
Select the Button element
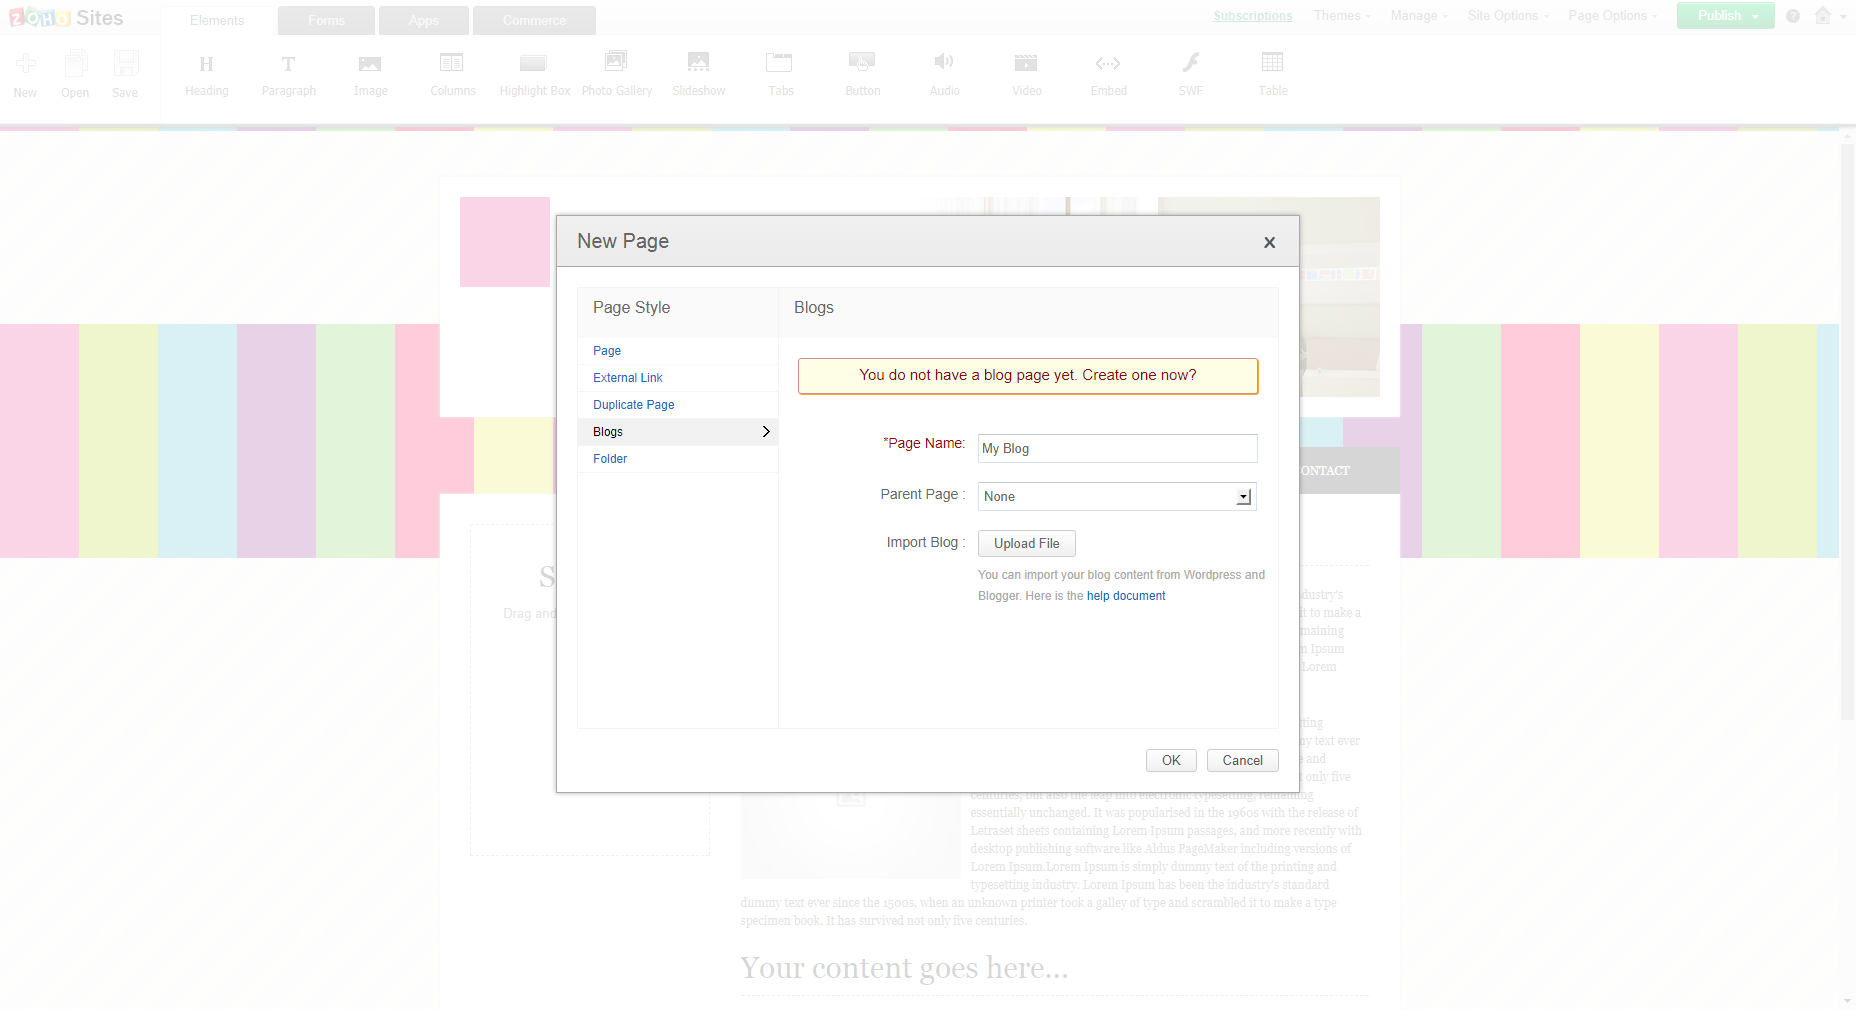point(862,74)
